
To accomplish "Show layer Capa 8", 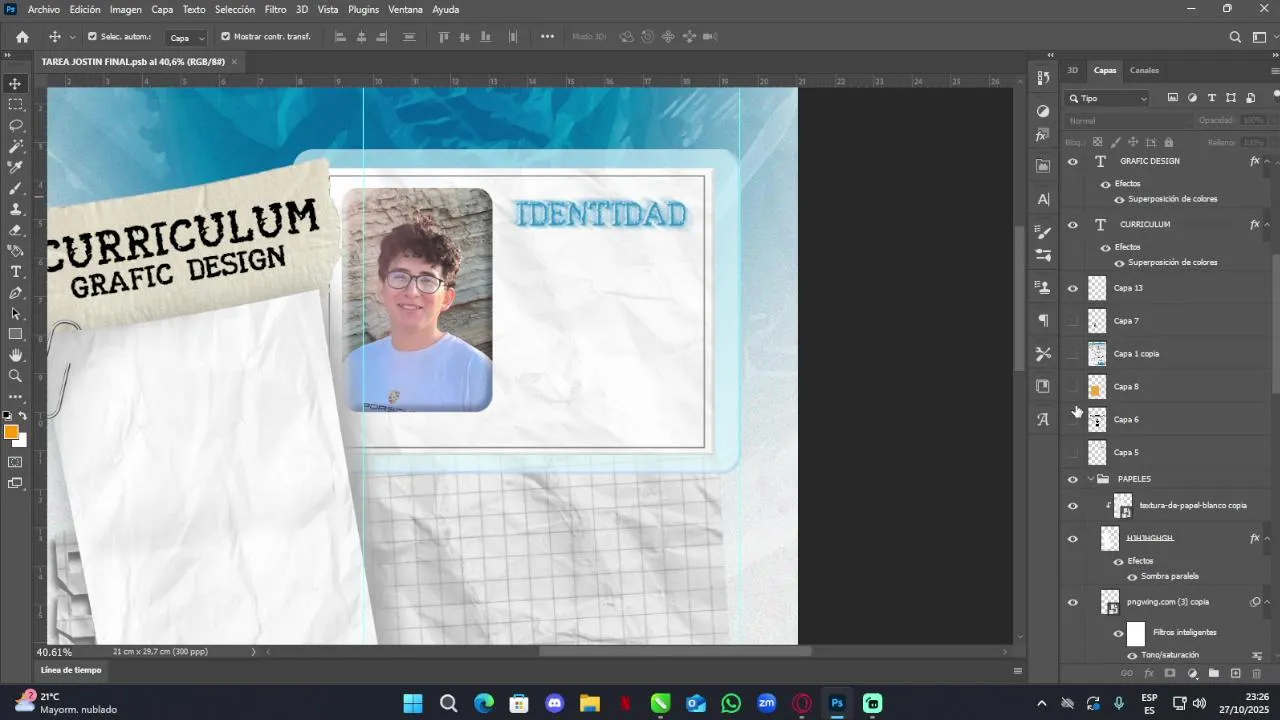I will 1073,387.
